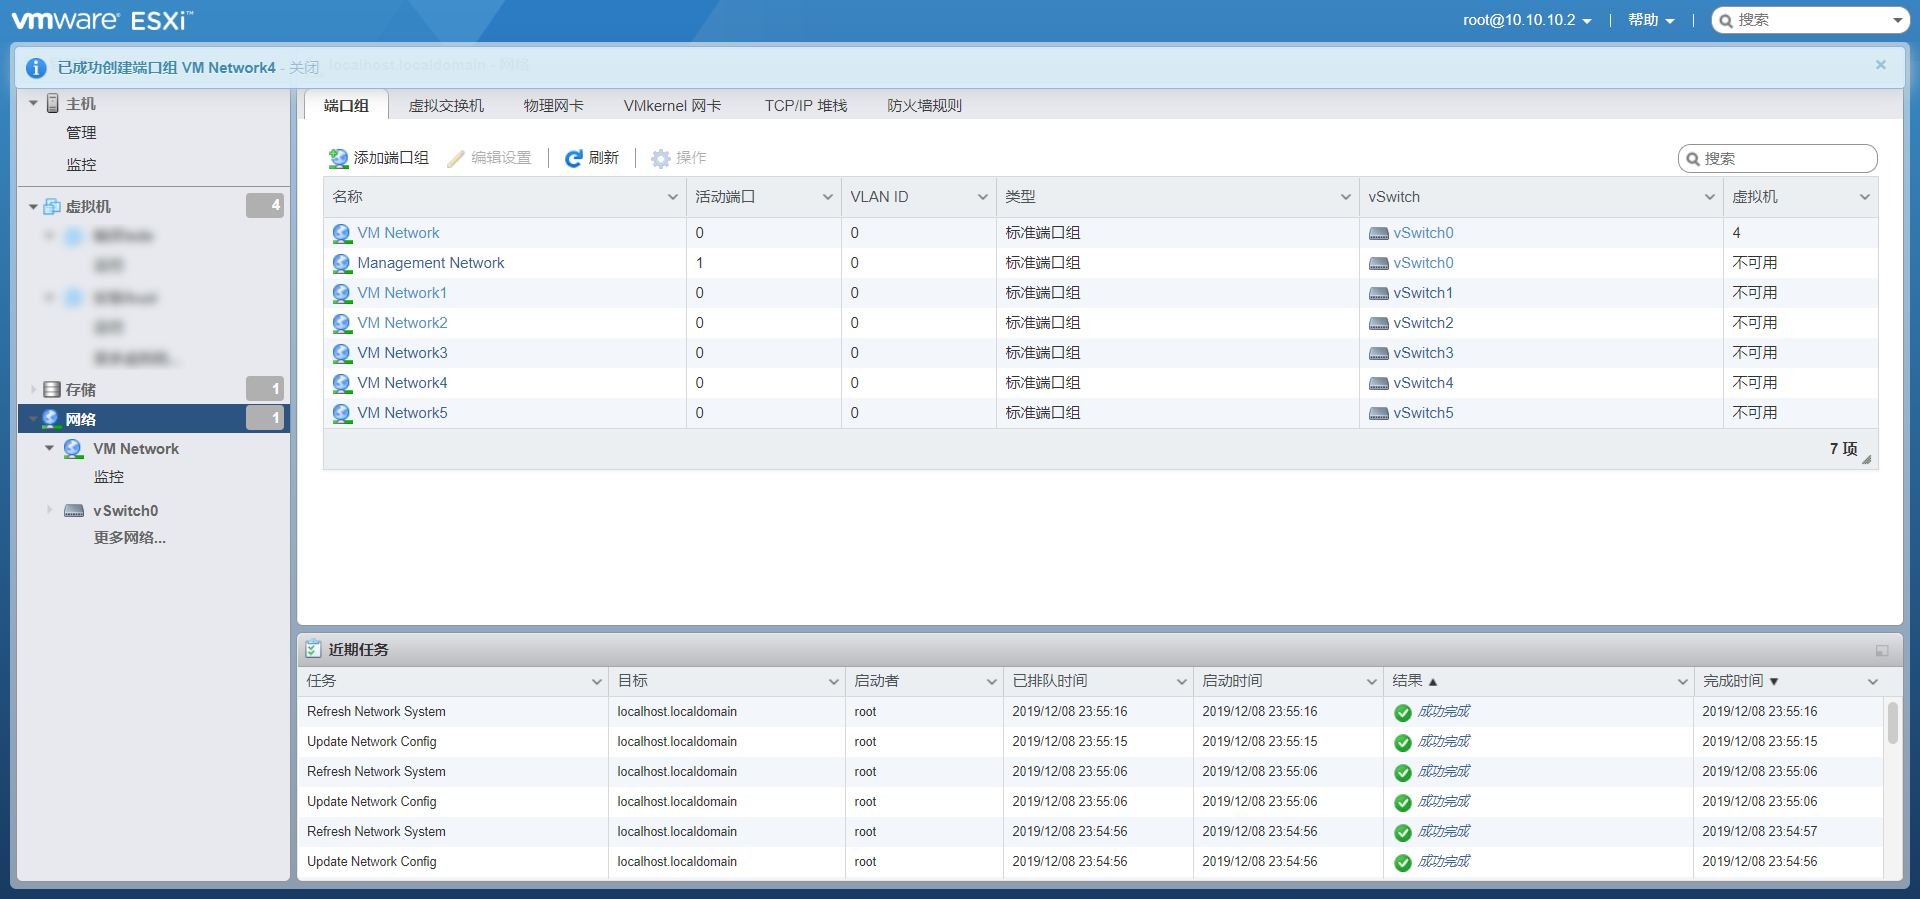Viewport: 1920px width, 899px height.
Task: Click the Networking globe icon in the navigator
Action: tap(50, 419)
